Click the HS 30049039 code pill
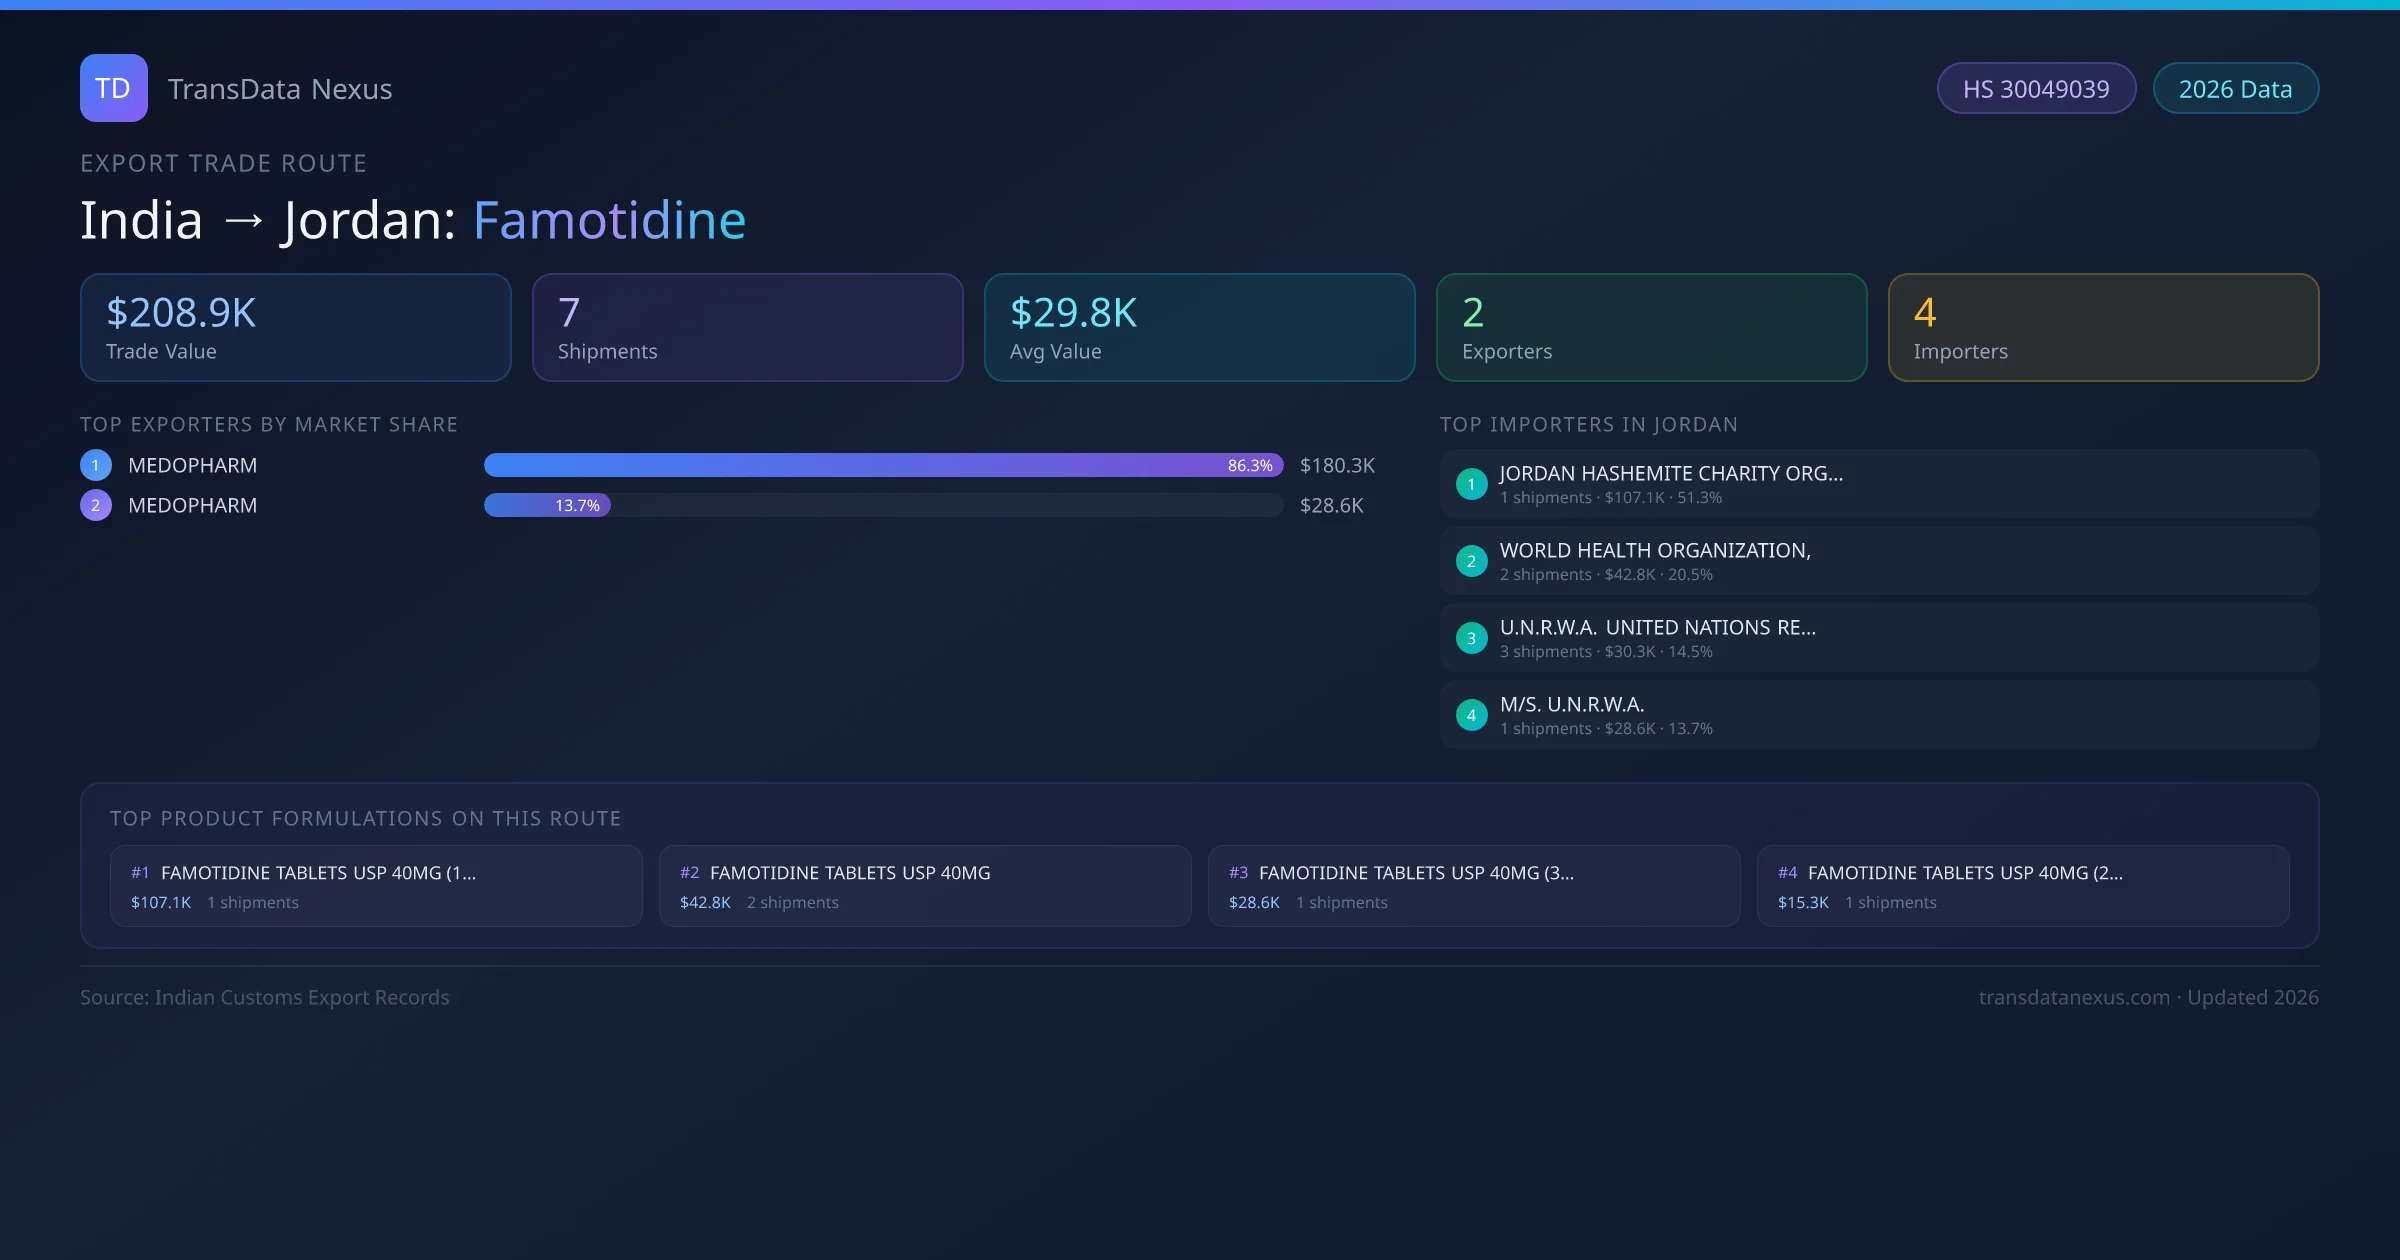Screen dimensions: 2400x1260 2036,89
